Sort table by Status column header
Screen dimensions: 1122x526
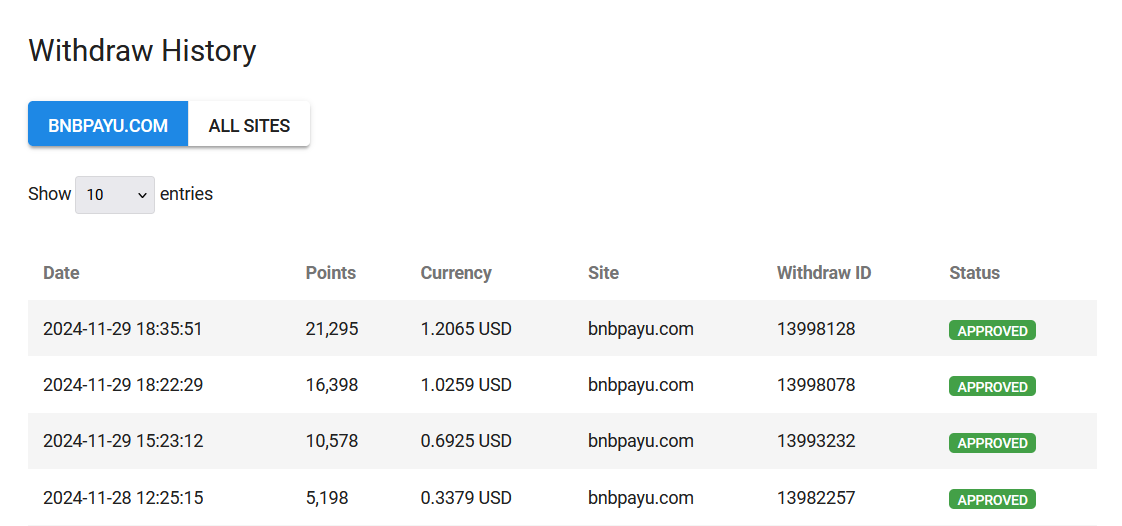point(975,273)
